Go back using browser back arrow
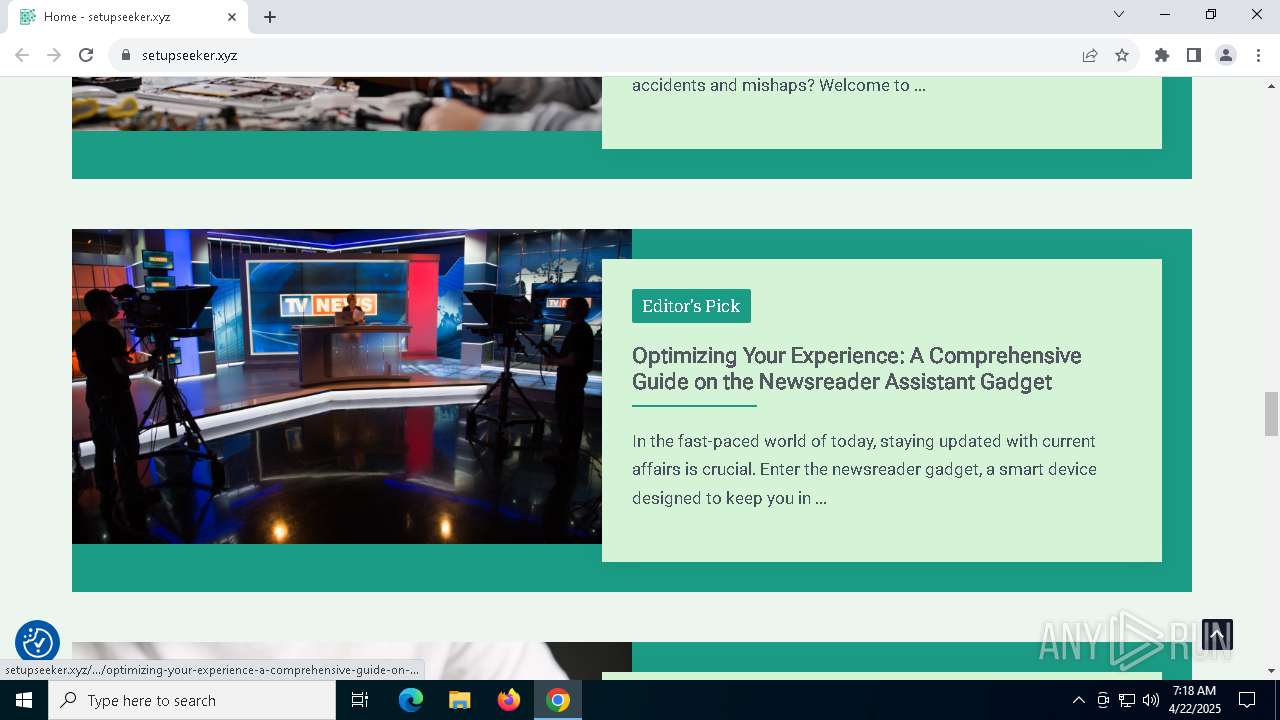1280x720 pixels. [22, 55]
